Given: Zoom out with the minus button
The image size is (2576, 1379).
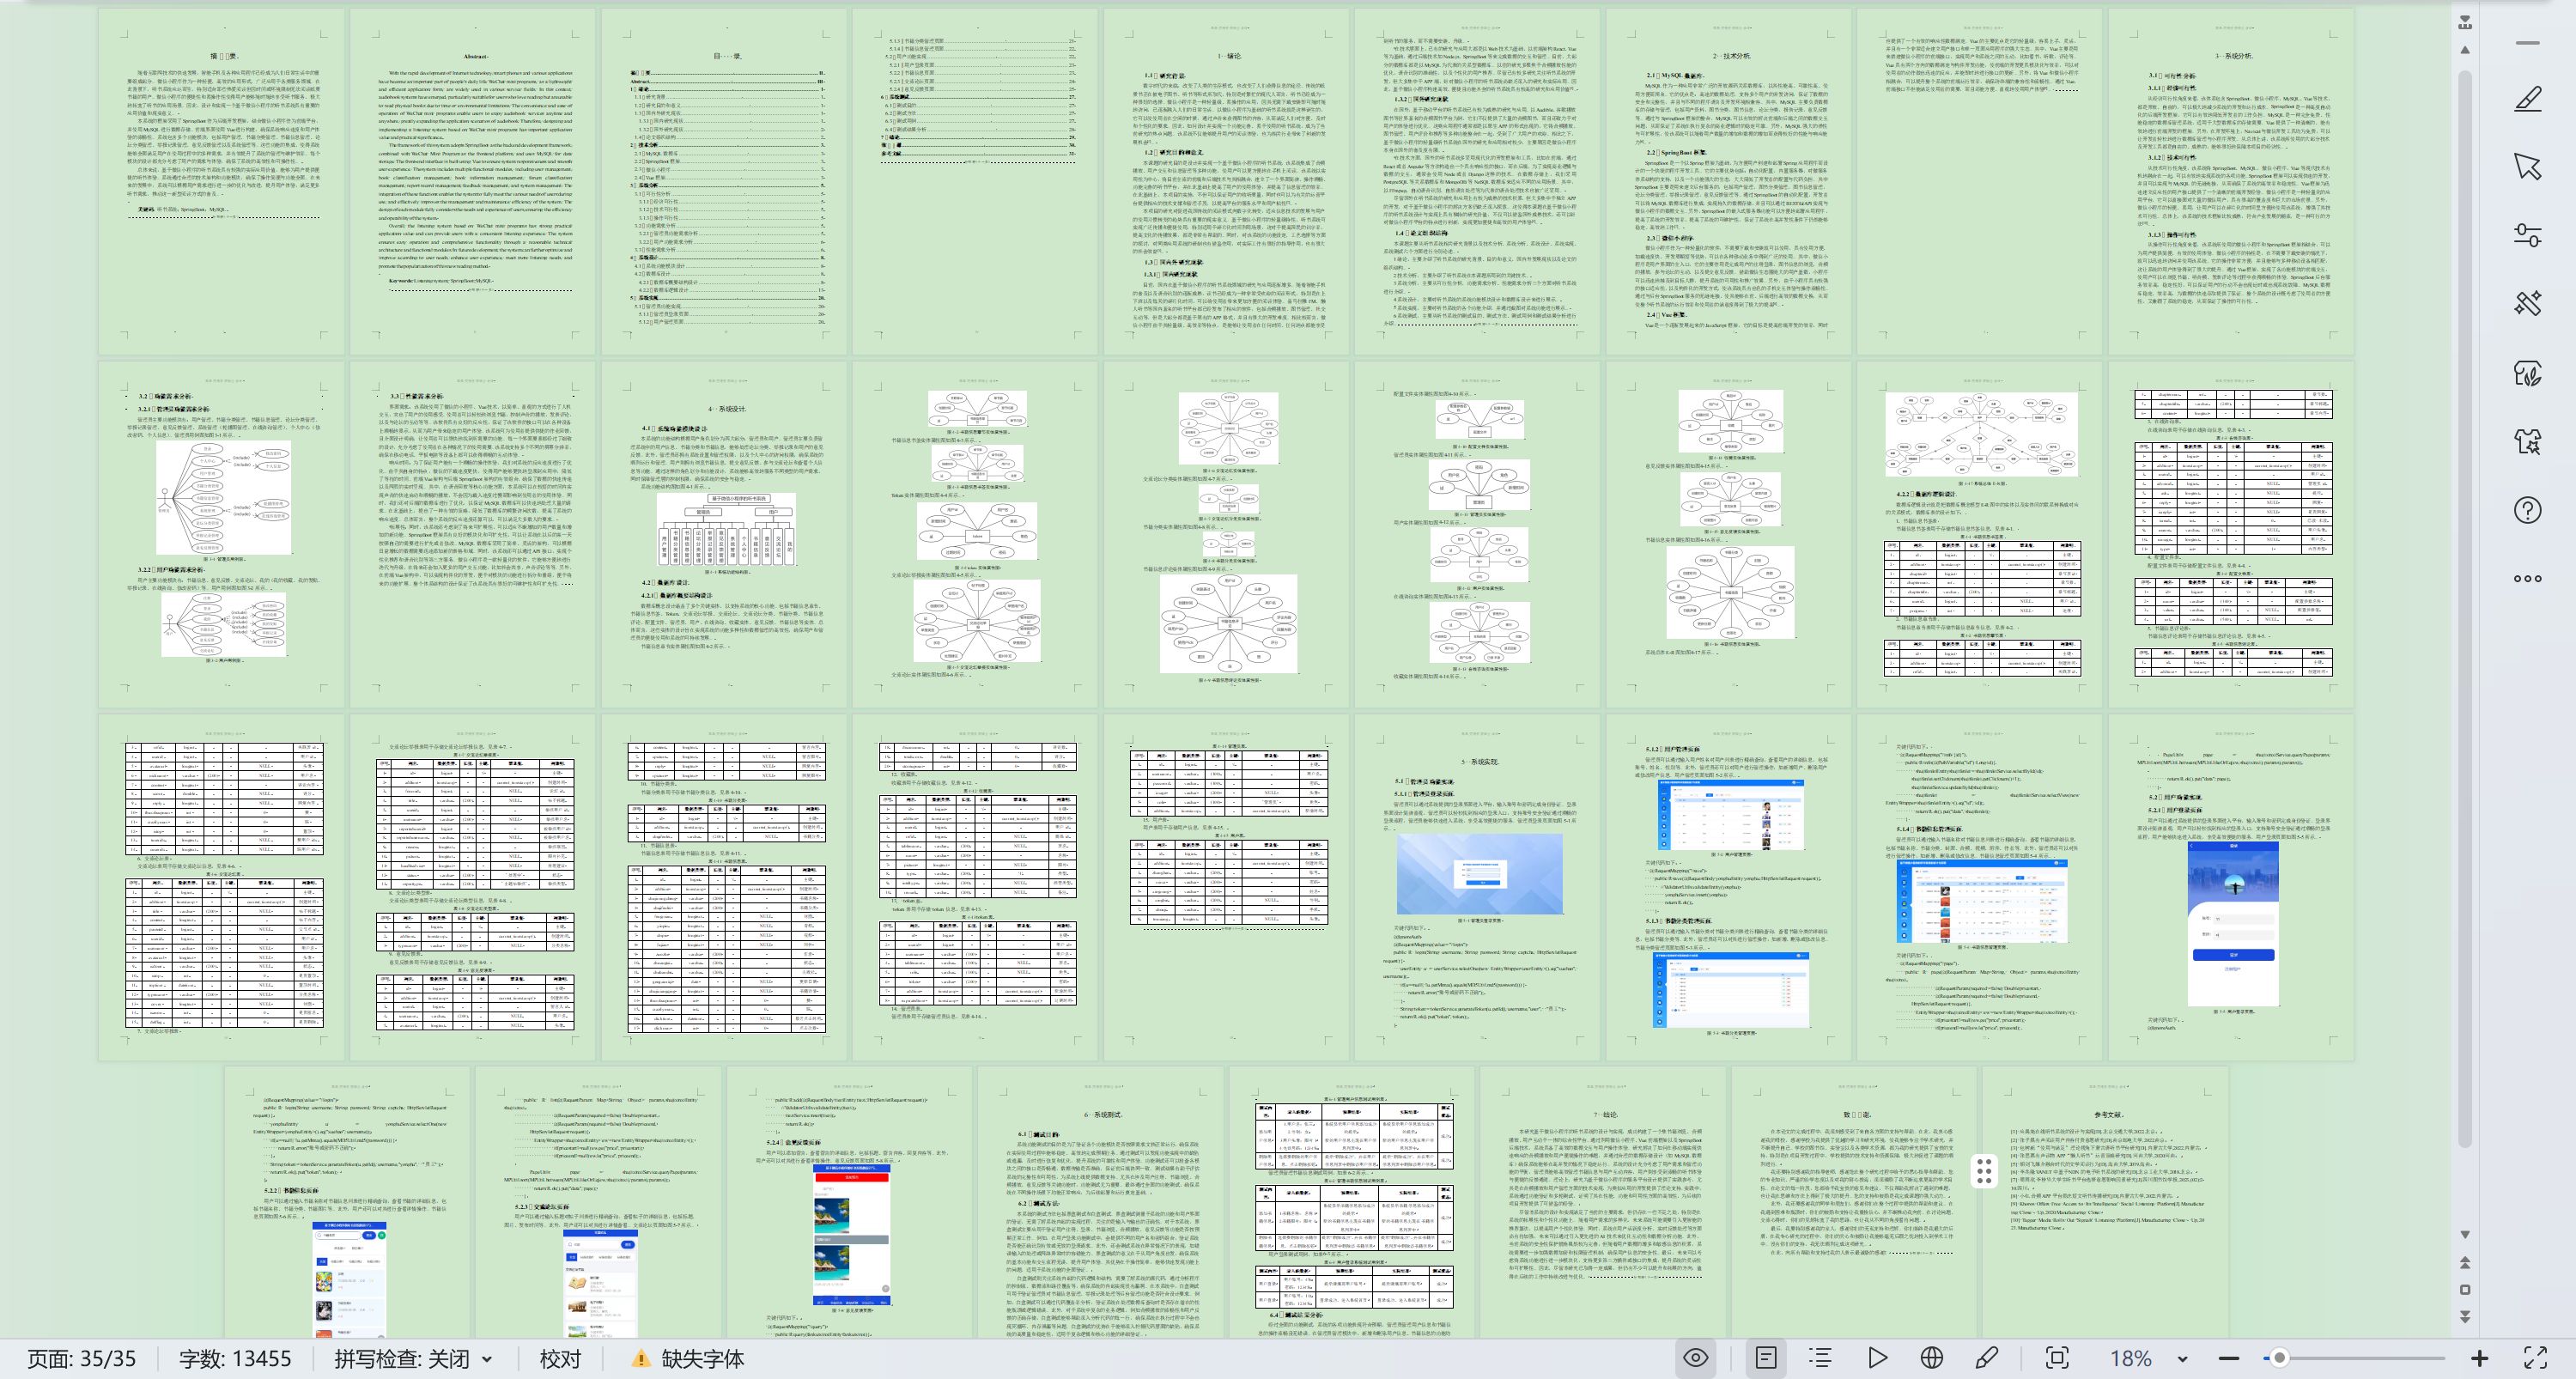Looking at the screenshot, I should [x=2229, y=1358].
